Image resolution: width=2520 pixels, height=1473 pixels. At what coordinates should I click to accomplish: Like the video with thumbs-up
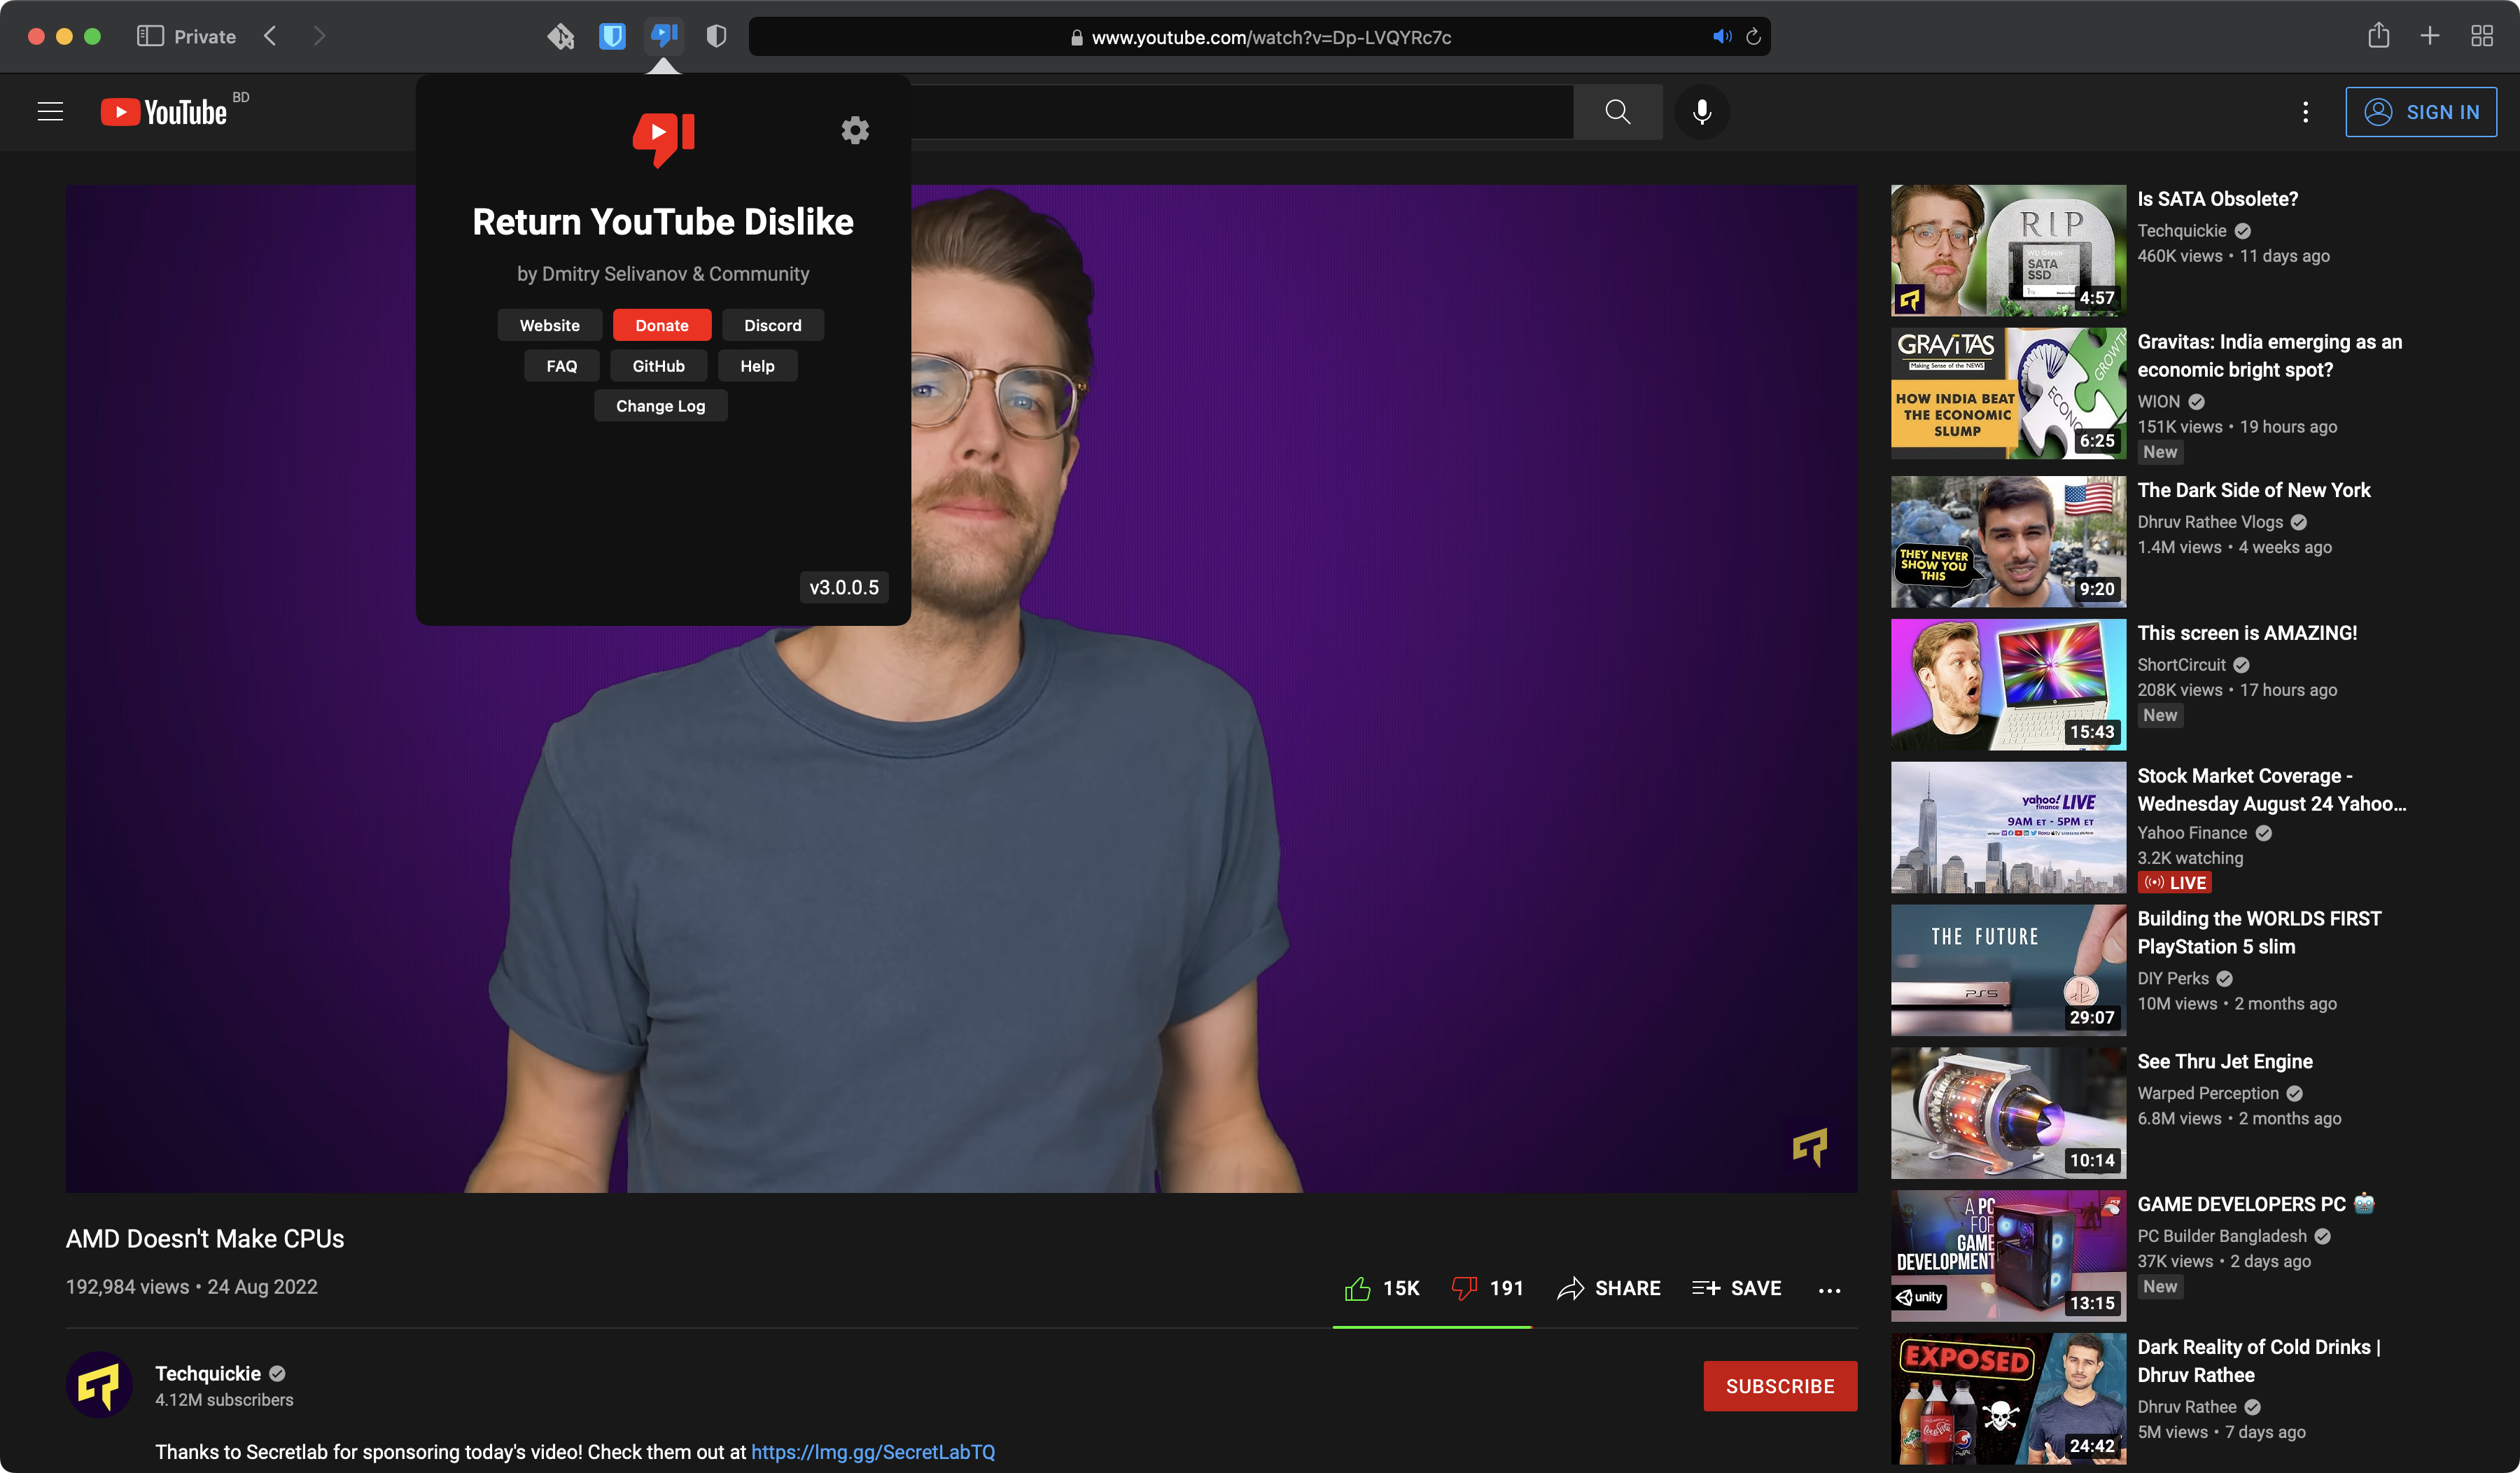tap(1357, 1288)
